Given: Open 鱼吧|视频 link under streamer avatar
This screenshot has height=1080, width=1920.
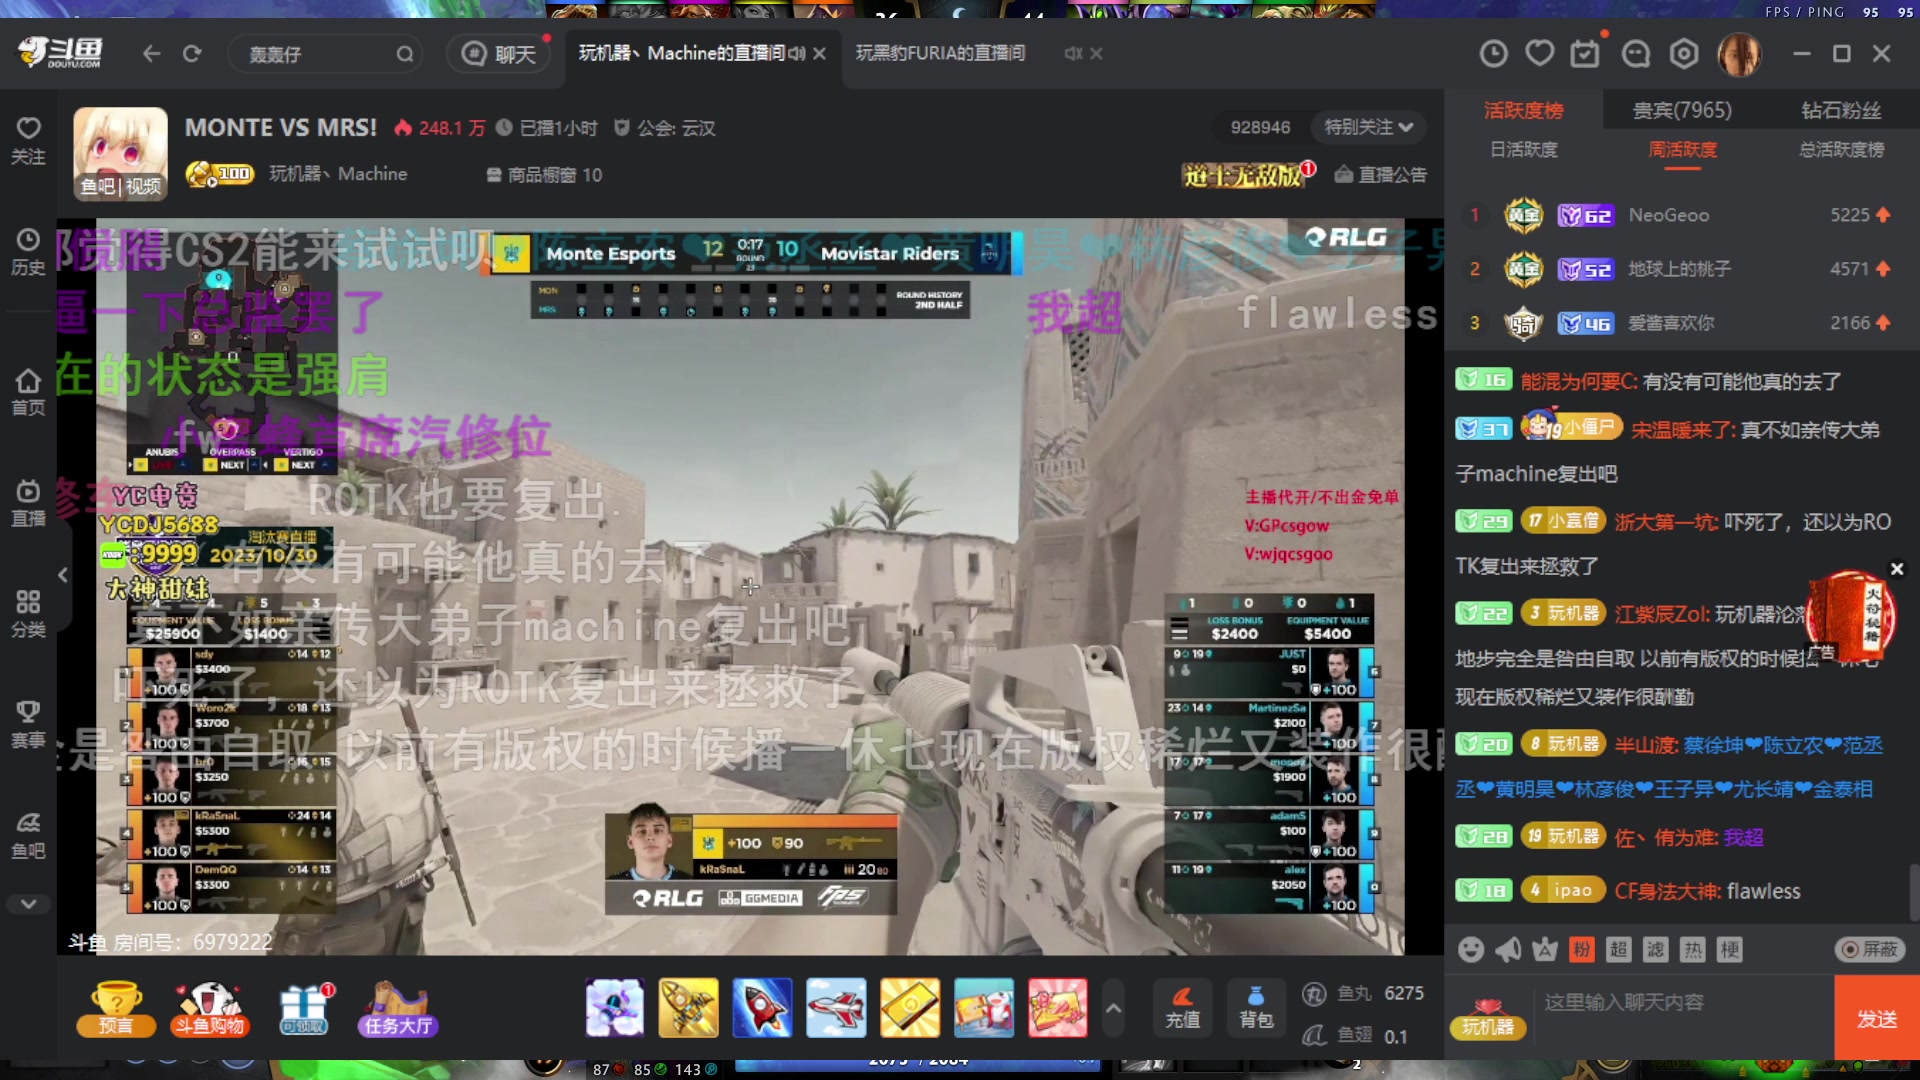Looking at the screenshot, I should (120, 186).
